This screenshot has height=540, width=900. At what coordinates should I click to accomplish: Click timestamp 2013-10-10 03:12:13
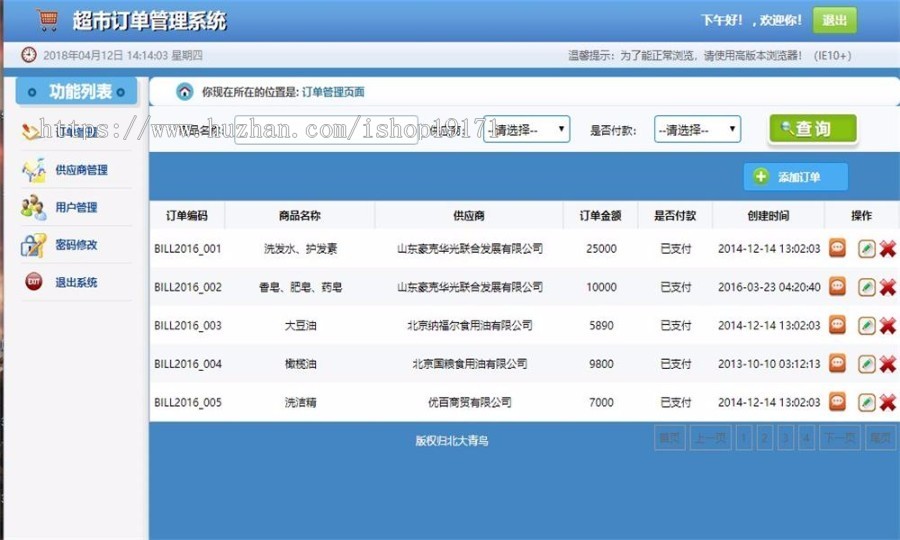[769, 364]
